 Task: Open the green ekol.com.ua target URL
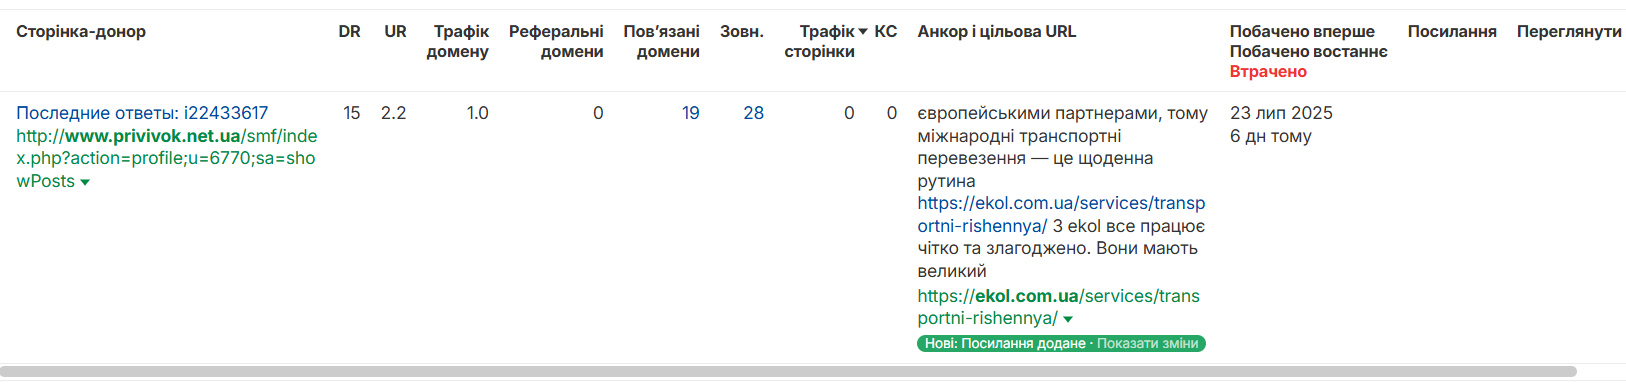(x=1058, y=307)
